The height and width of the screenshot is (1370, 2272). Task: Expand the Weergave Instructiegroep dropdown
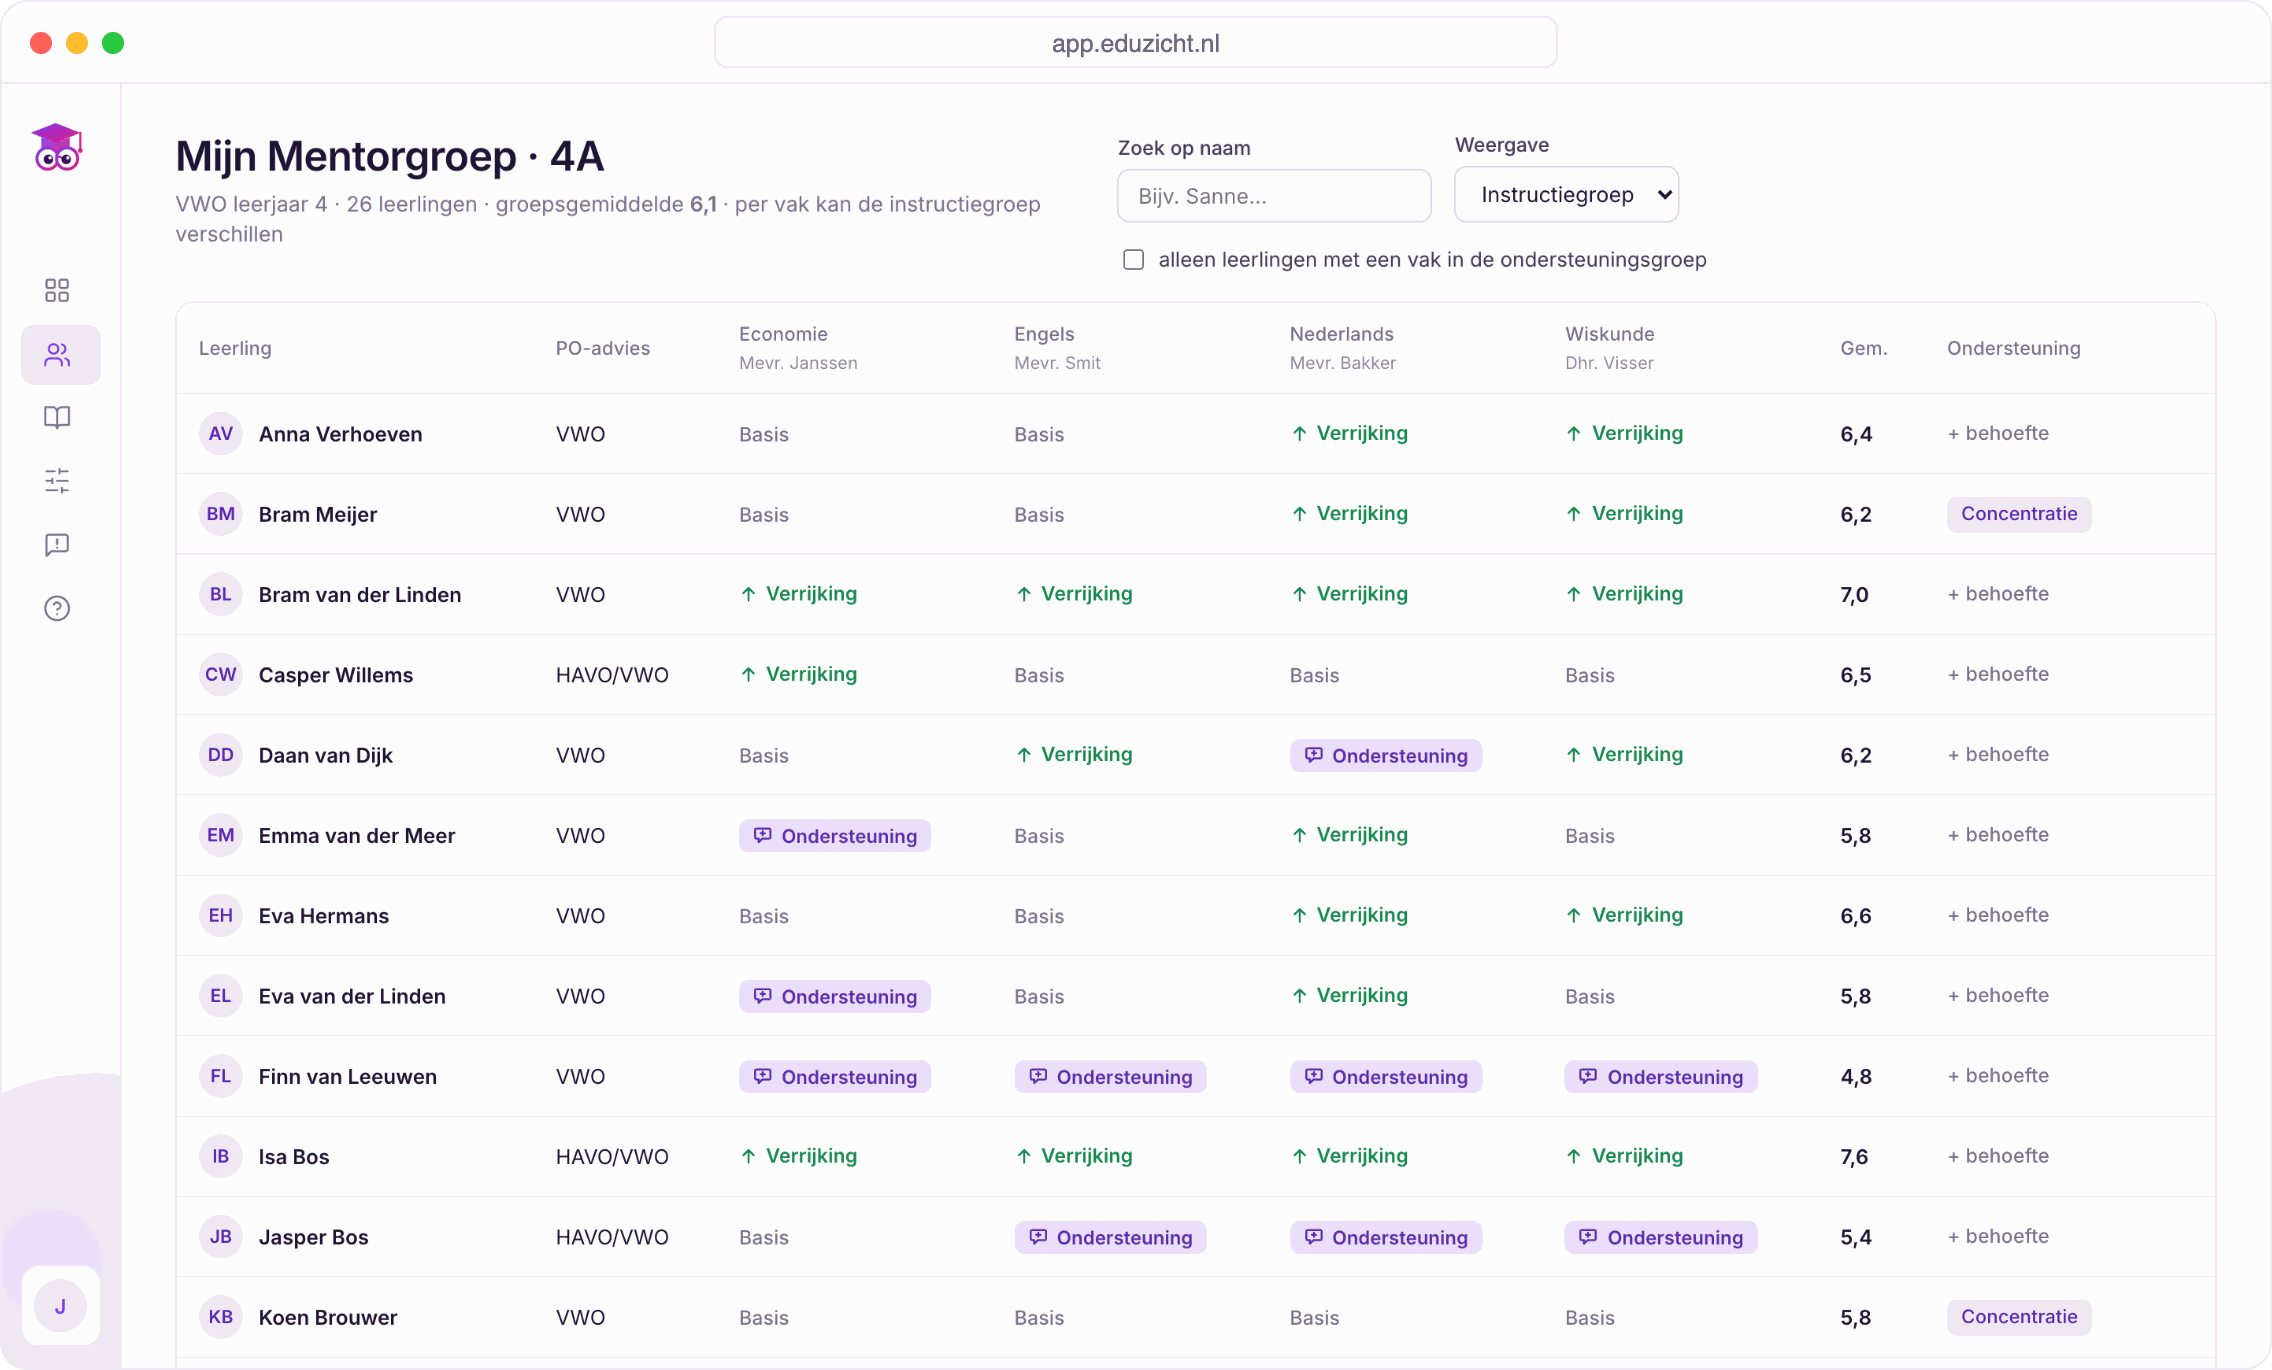1566,194
